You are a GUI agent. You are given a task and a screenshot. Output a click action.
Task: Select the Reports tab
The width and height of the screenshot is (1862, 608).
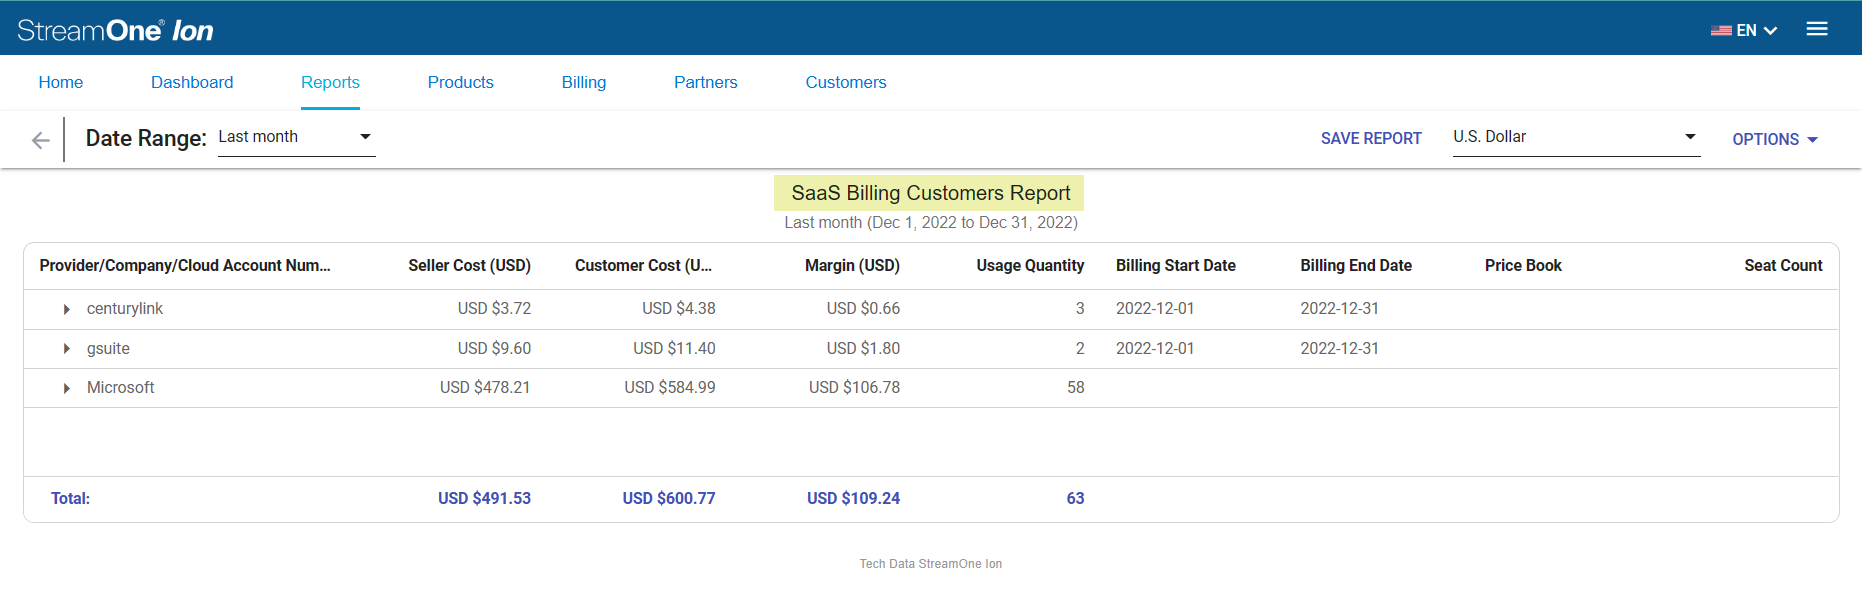coord(330,82)
